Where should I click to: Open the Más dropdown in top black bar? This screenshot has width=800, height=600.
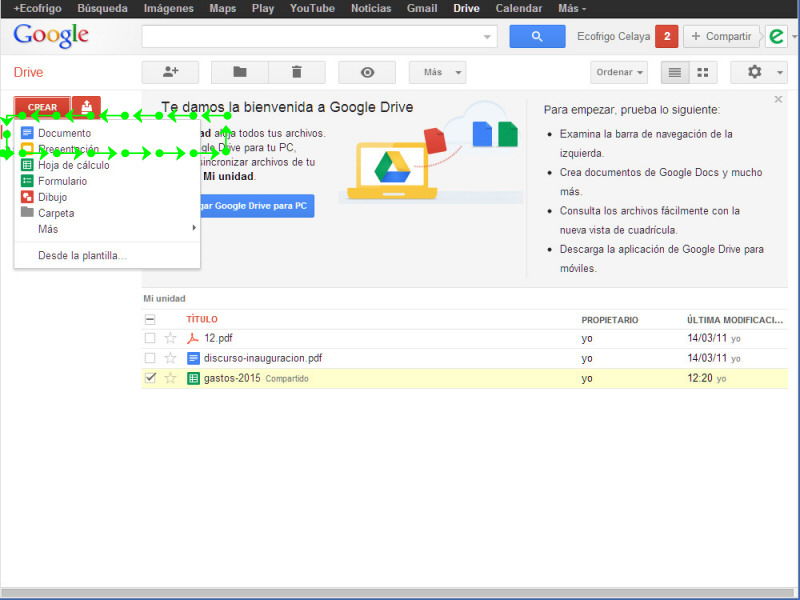(572, 9)
